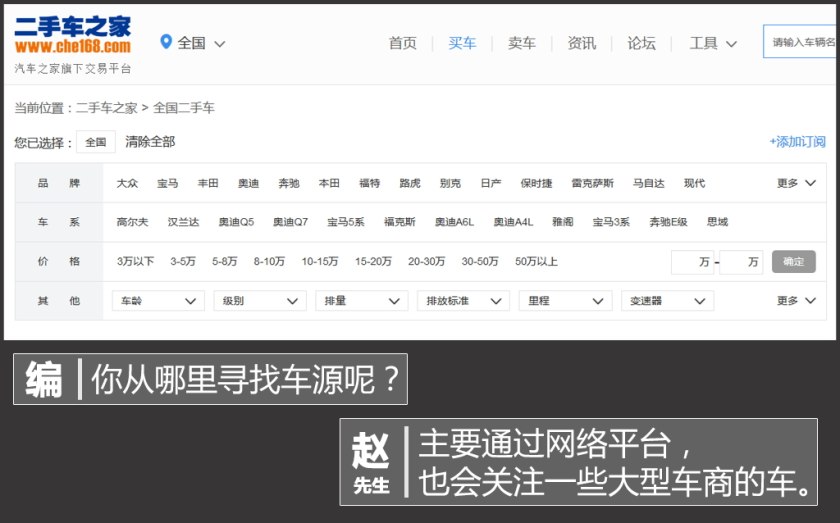Select car series 思域
This screenshot has height=523, width=840.
[x=717, y=222]
